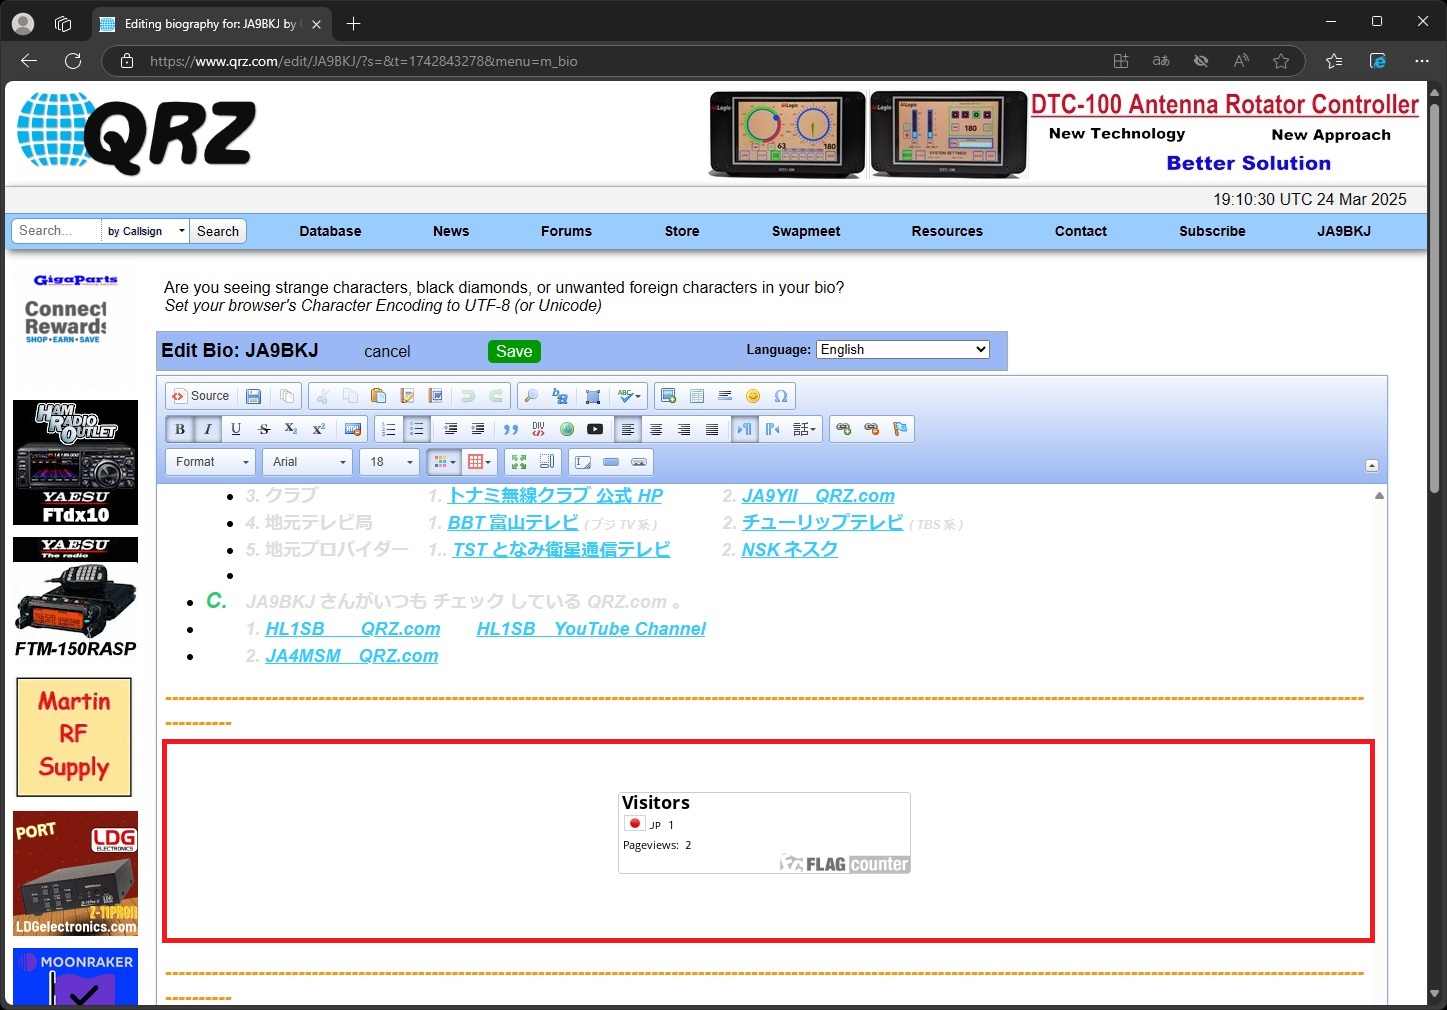
Task: Set text direction right to left
Action: 773,429
